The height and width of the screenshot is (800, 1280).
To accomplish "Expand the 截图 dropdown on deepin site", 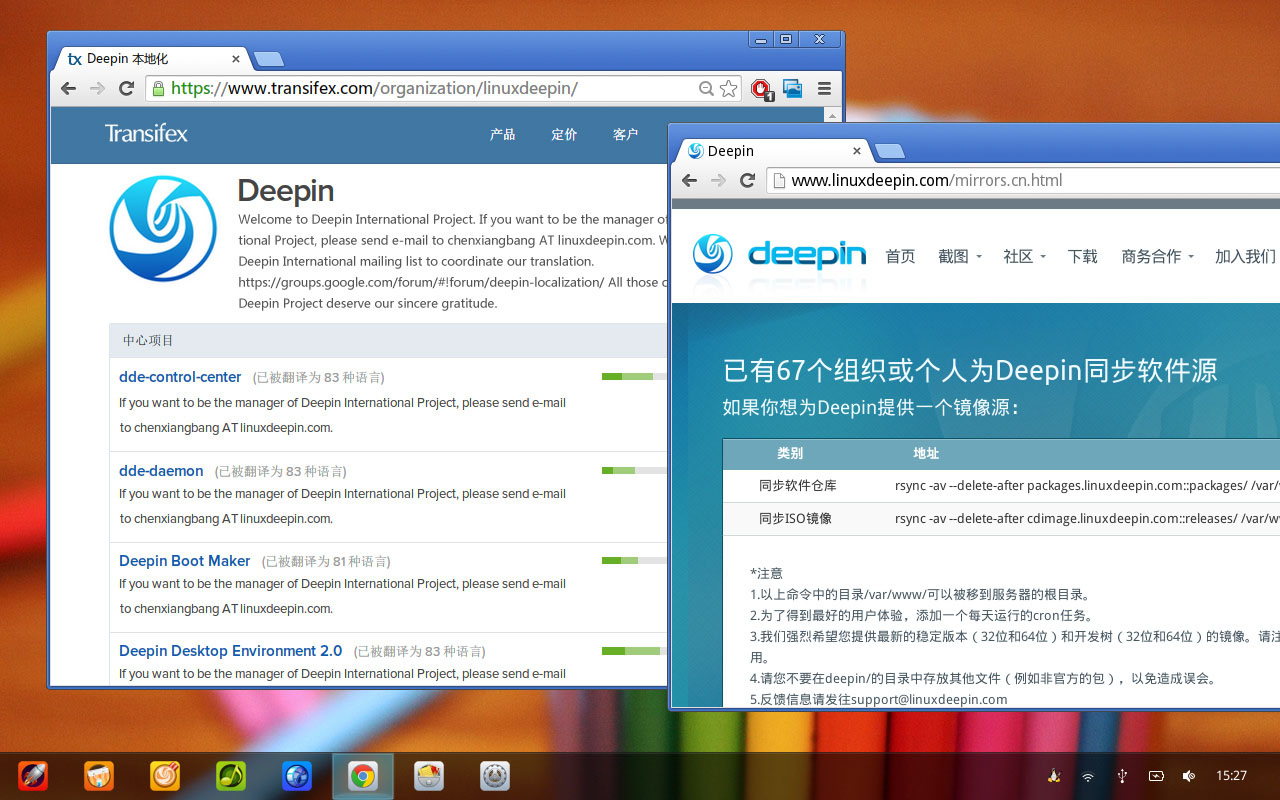I will tap(960, 256).
